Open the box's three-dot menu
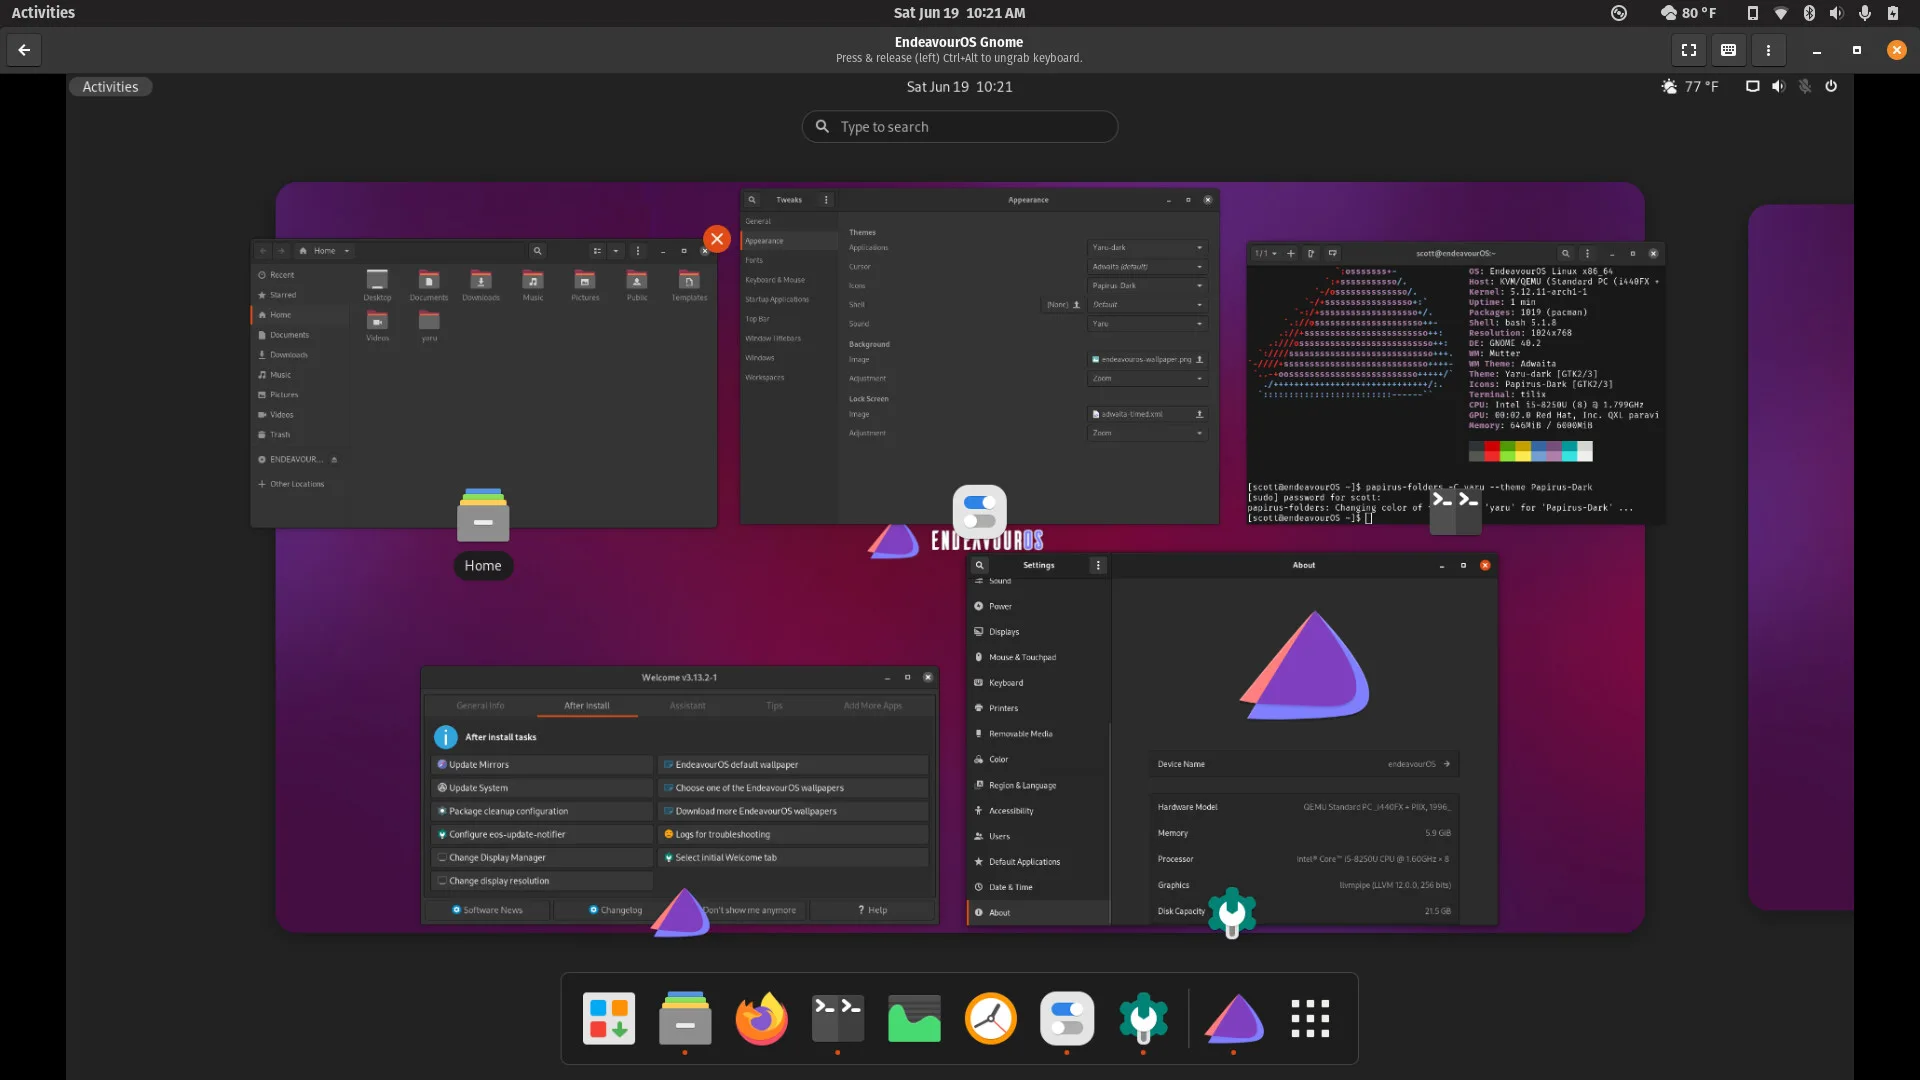 (x=1768, y=50)
